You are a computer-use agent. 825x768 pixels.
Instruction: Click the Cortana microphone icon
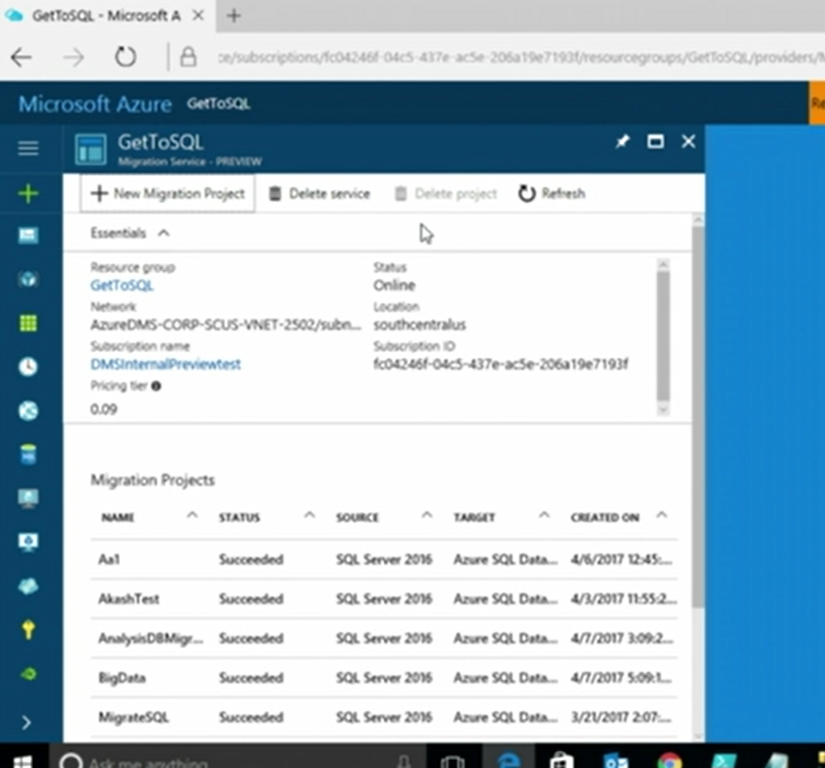point(404,761)
